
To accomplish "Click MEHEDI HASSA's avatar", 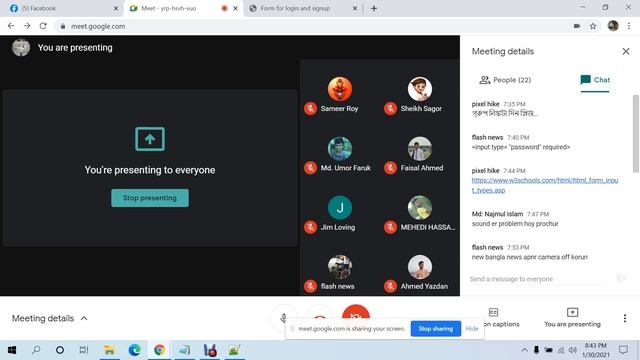I will [x=420, y=208].
